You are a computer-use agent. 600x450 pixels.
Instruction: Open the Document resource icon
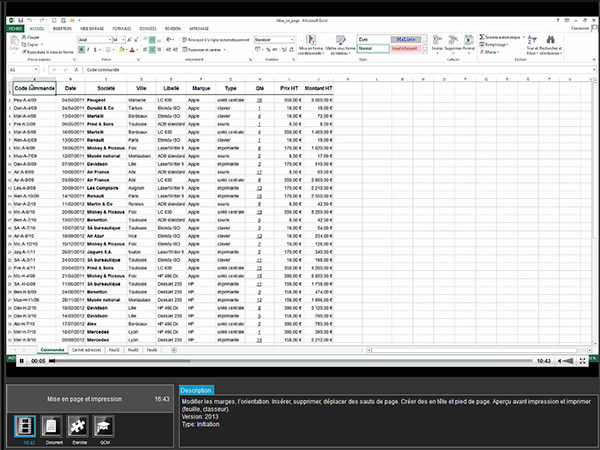51,426
